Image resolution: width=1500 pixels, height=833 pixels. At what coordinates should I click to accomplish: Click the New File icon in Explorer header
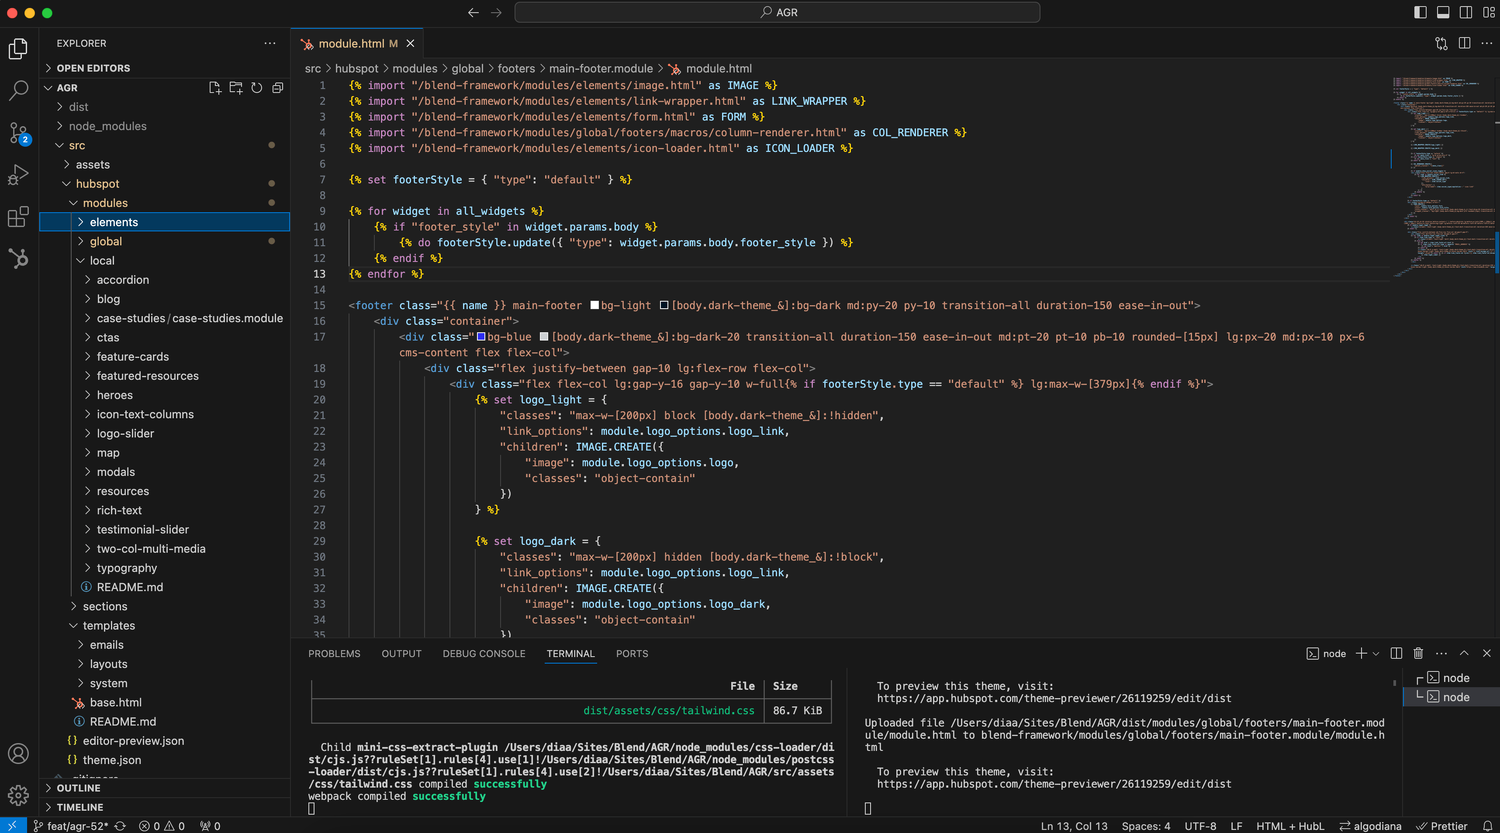(214, 87)
